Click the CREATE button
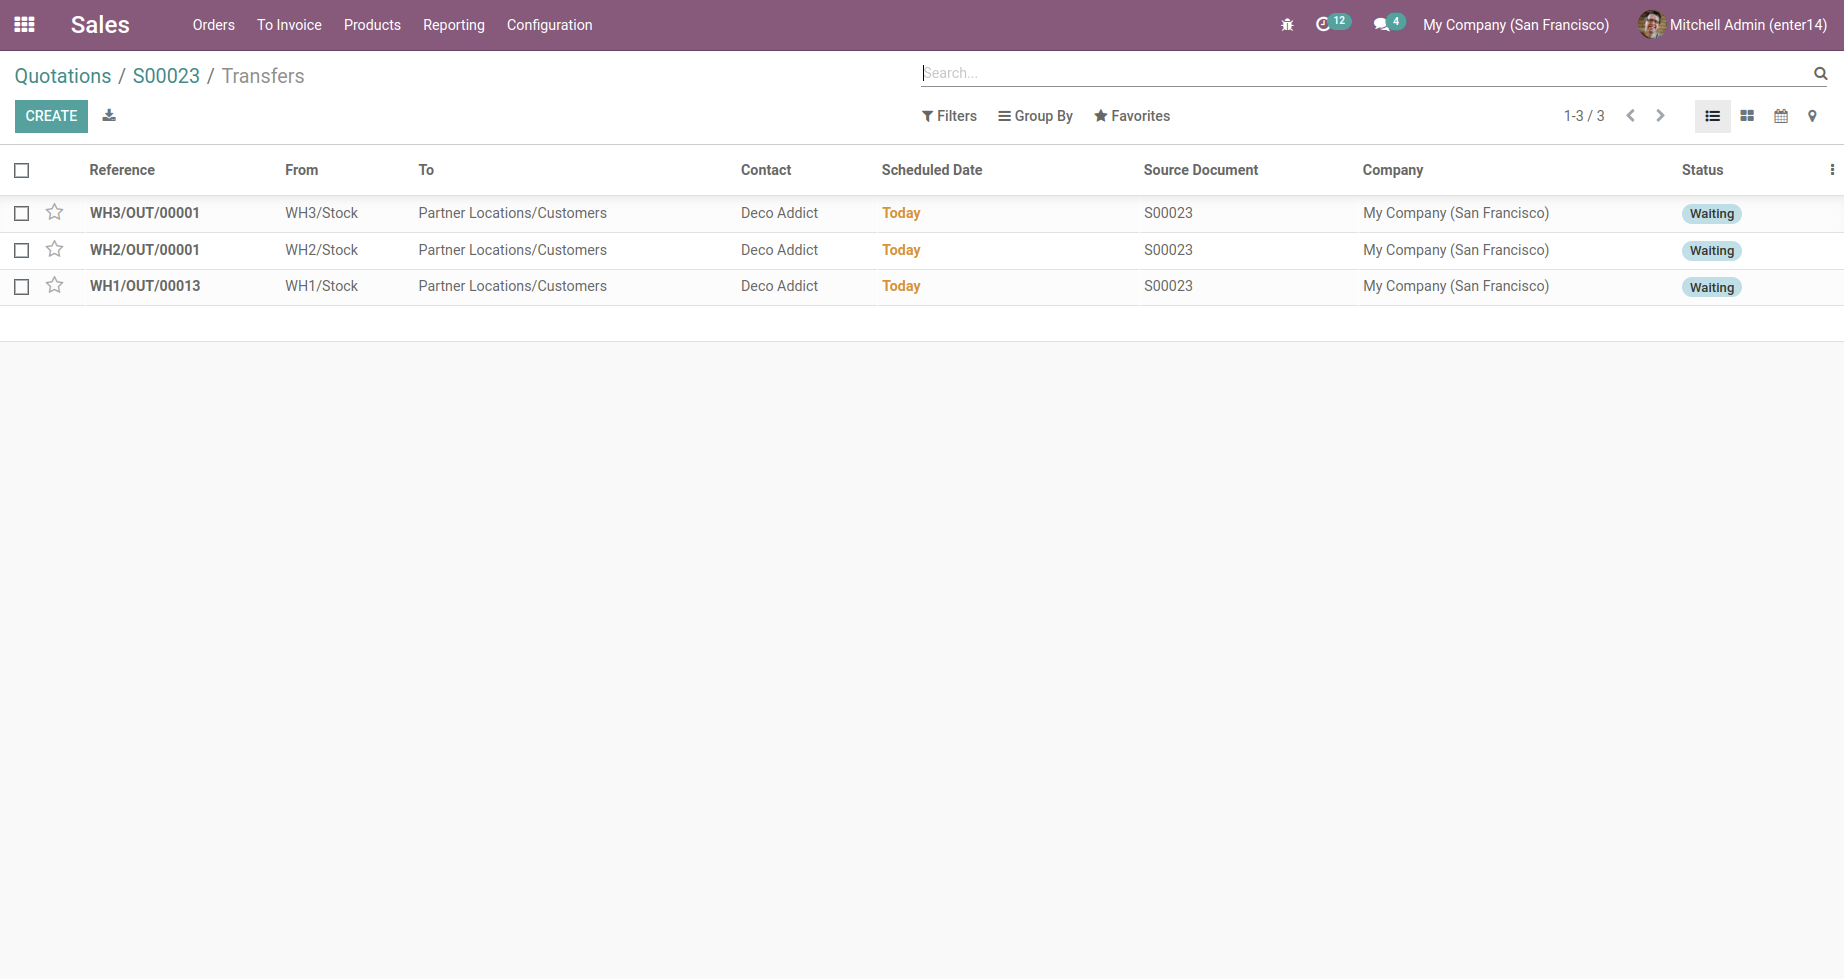 click(51, 116)
